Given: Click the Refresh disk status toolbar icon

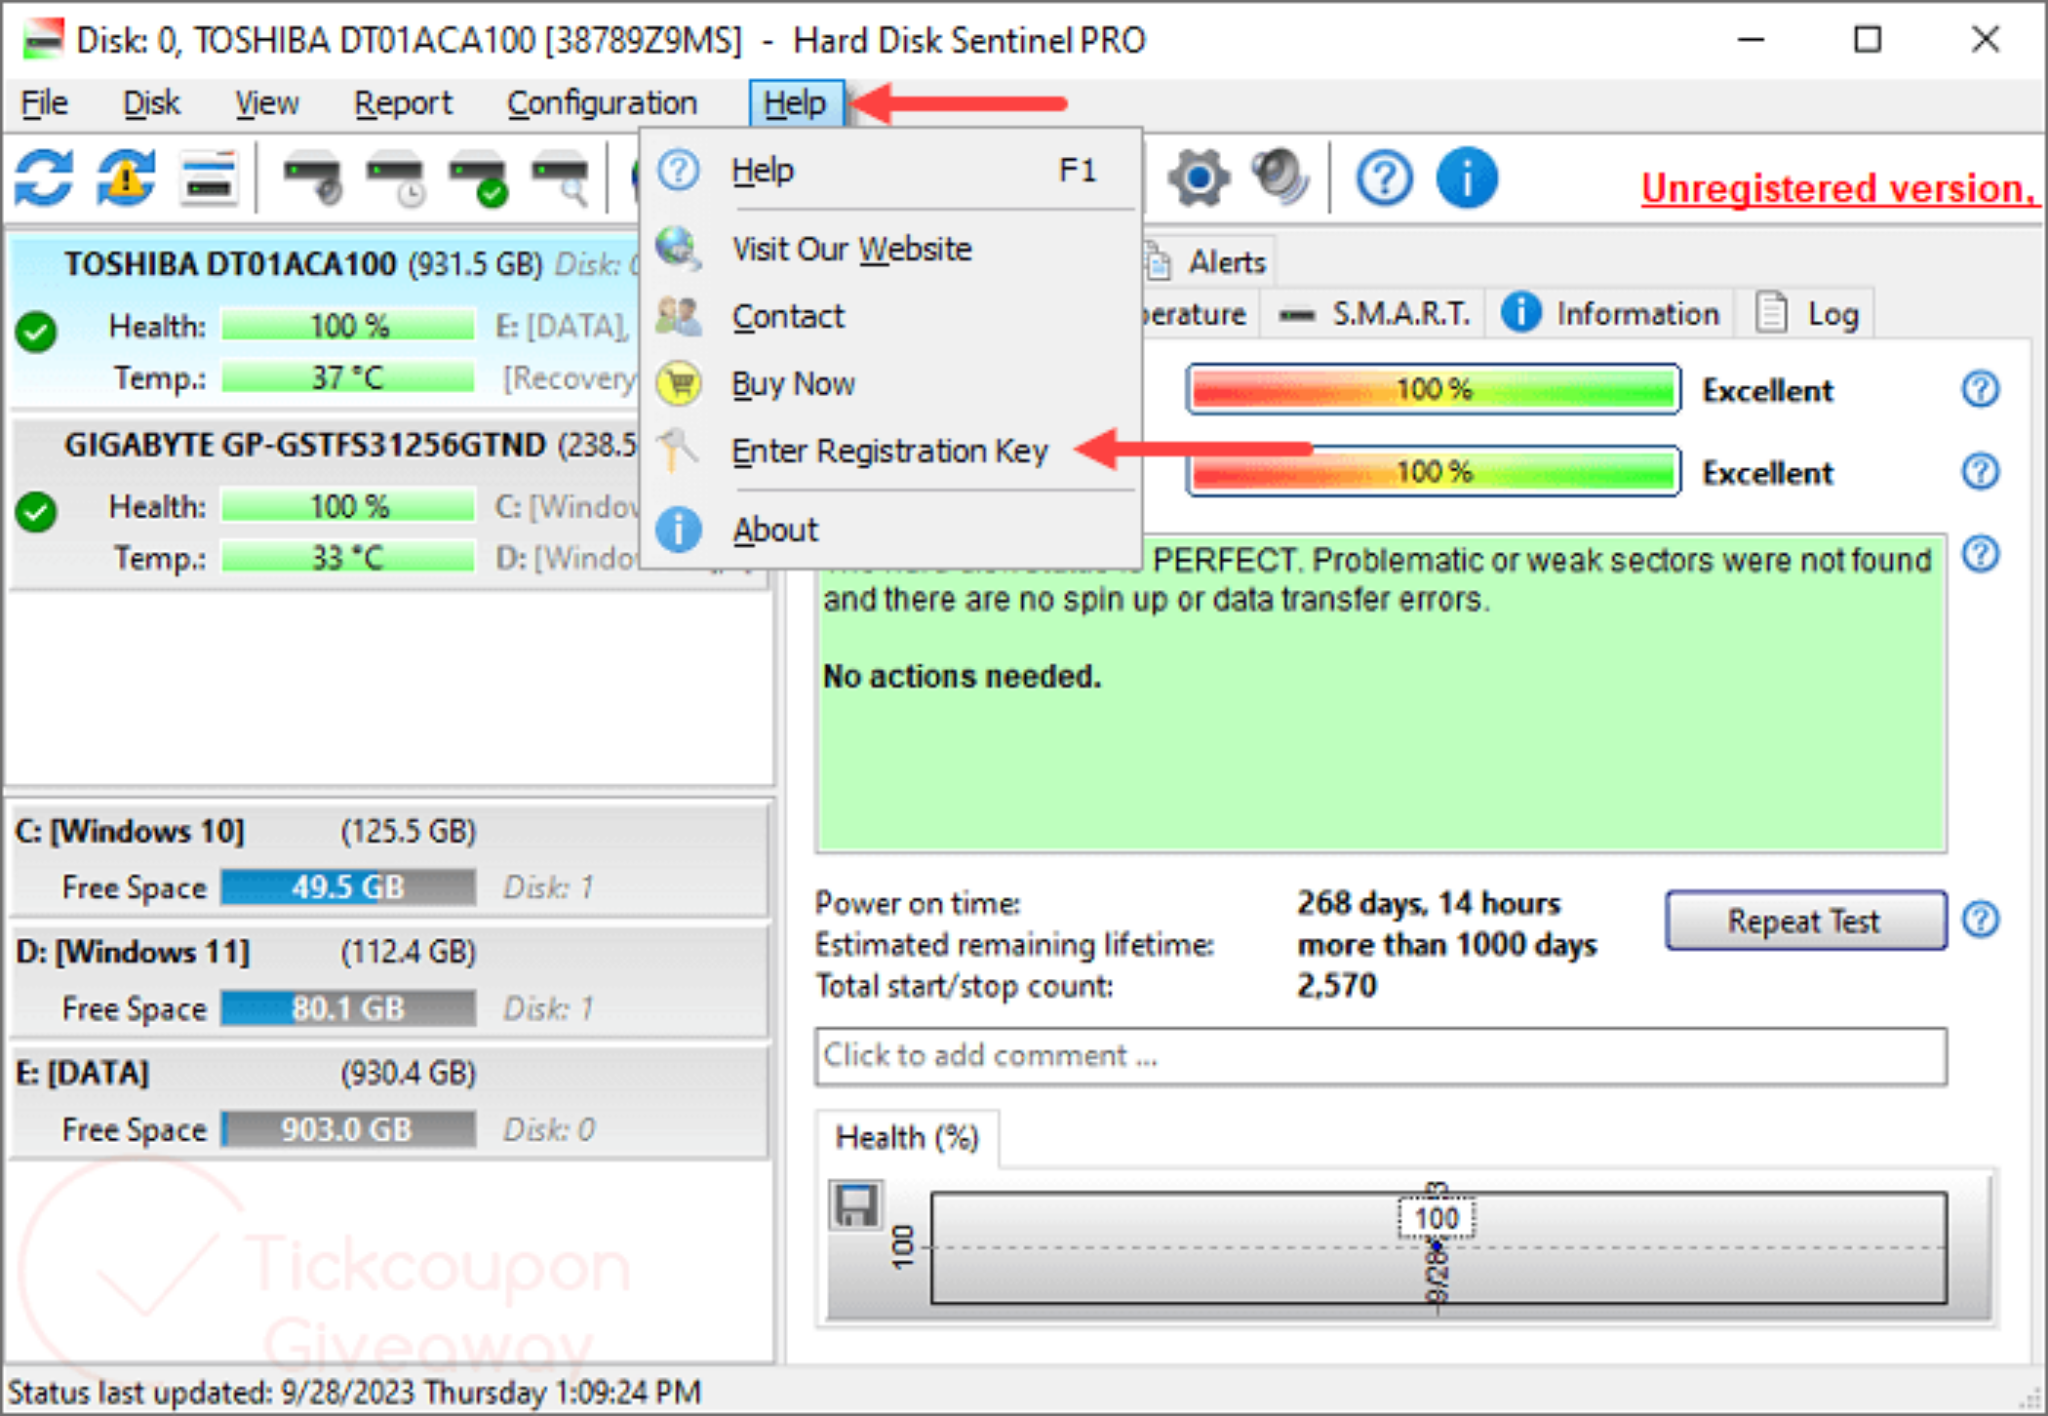Looking at the screenshot, I should click(x=43, y=179).
